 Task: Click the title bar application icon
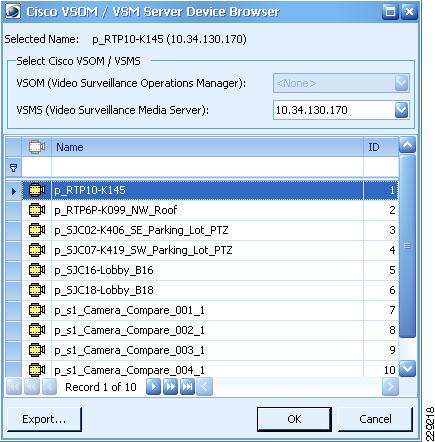pyautogui.click(x=13, y=12)
